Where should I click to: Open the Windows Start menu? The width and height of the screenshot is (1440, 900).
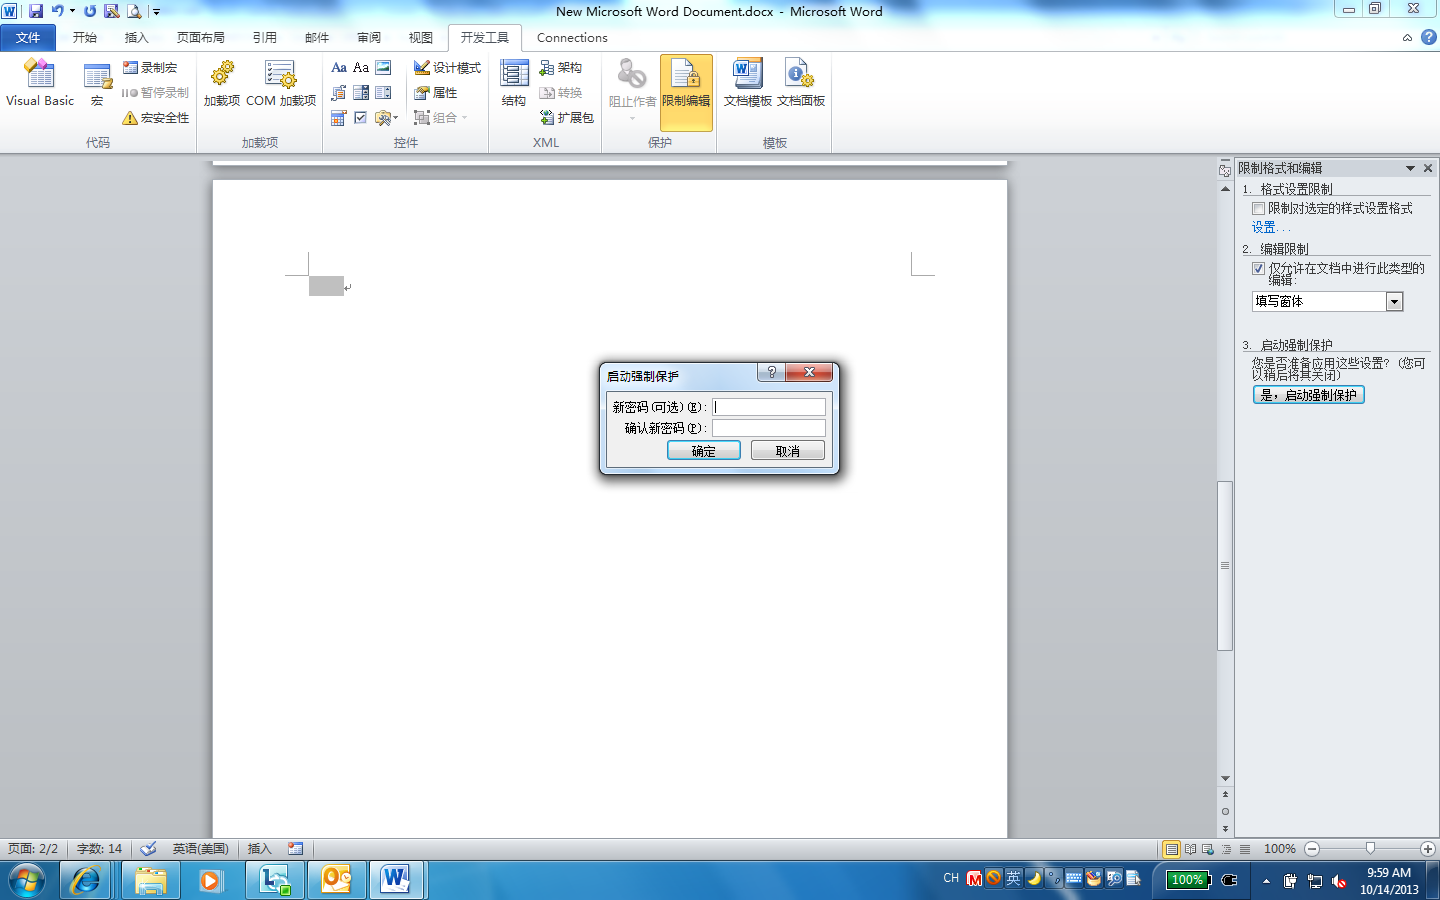point(27,880)
